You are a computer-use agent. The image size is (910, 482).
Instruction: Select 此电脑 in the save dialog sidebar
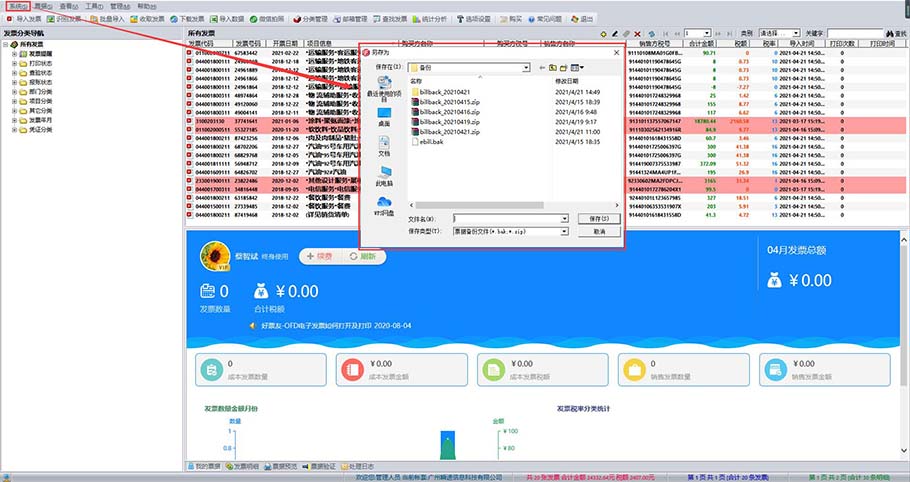385,178
